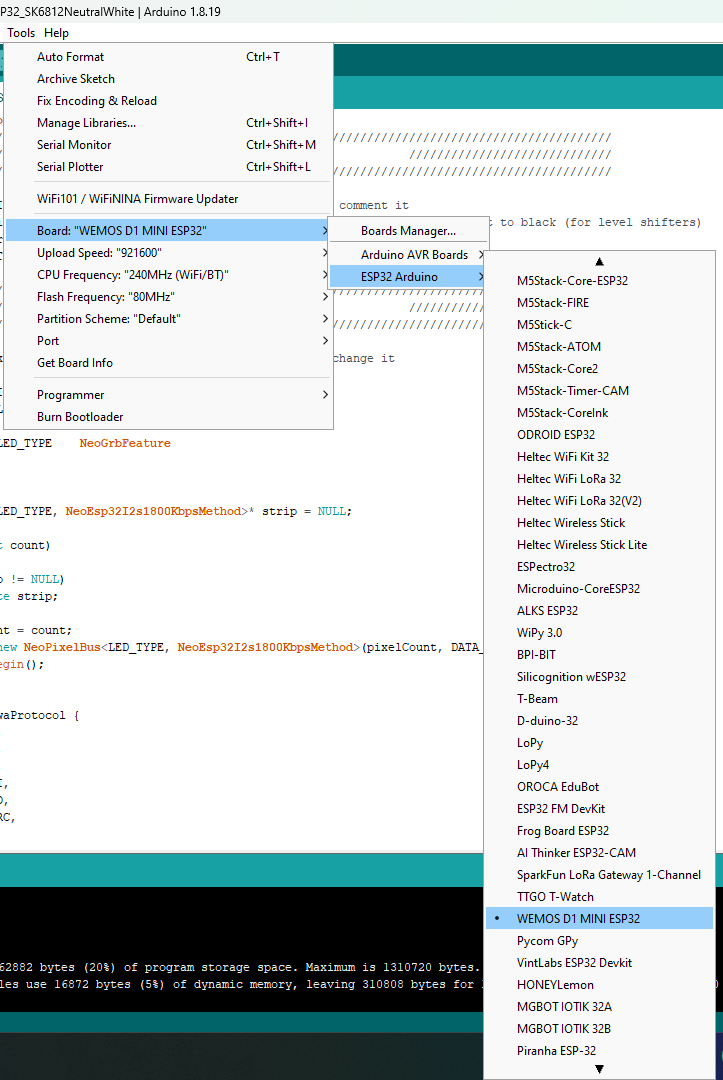Screen dimensions: 723x1080
Task: Pick the ESPectro32 board
Action: coord(599,566)
